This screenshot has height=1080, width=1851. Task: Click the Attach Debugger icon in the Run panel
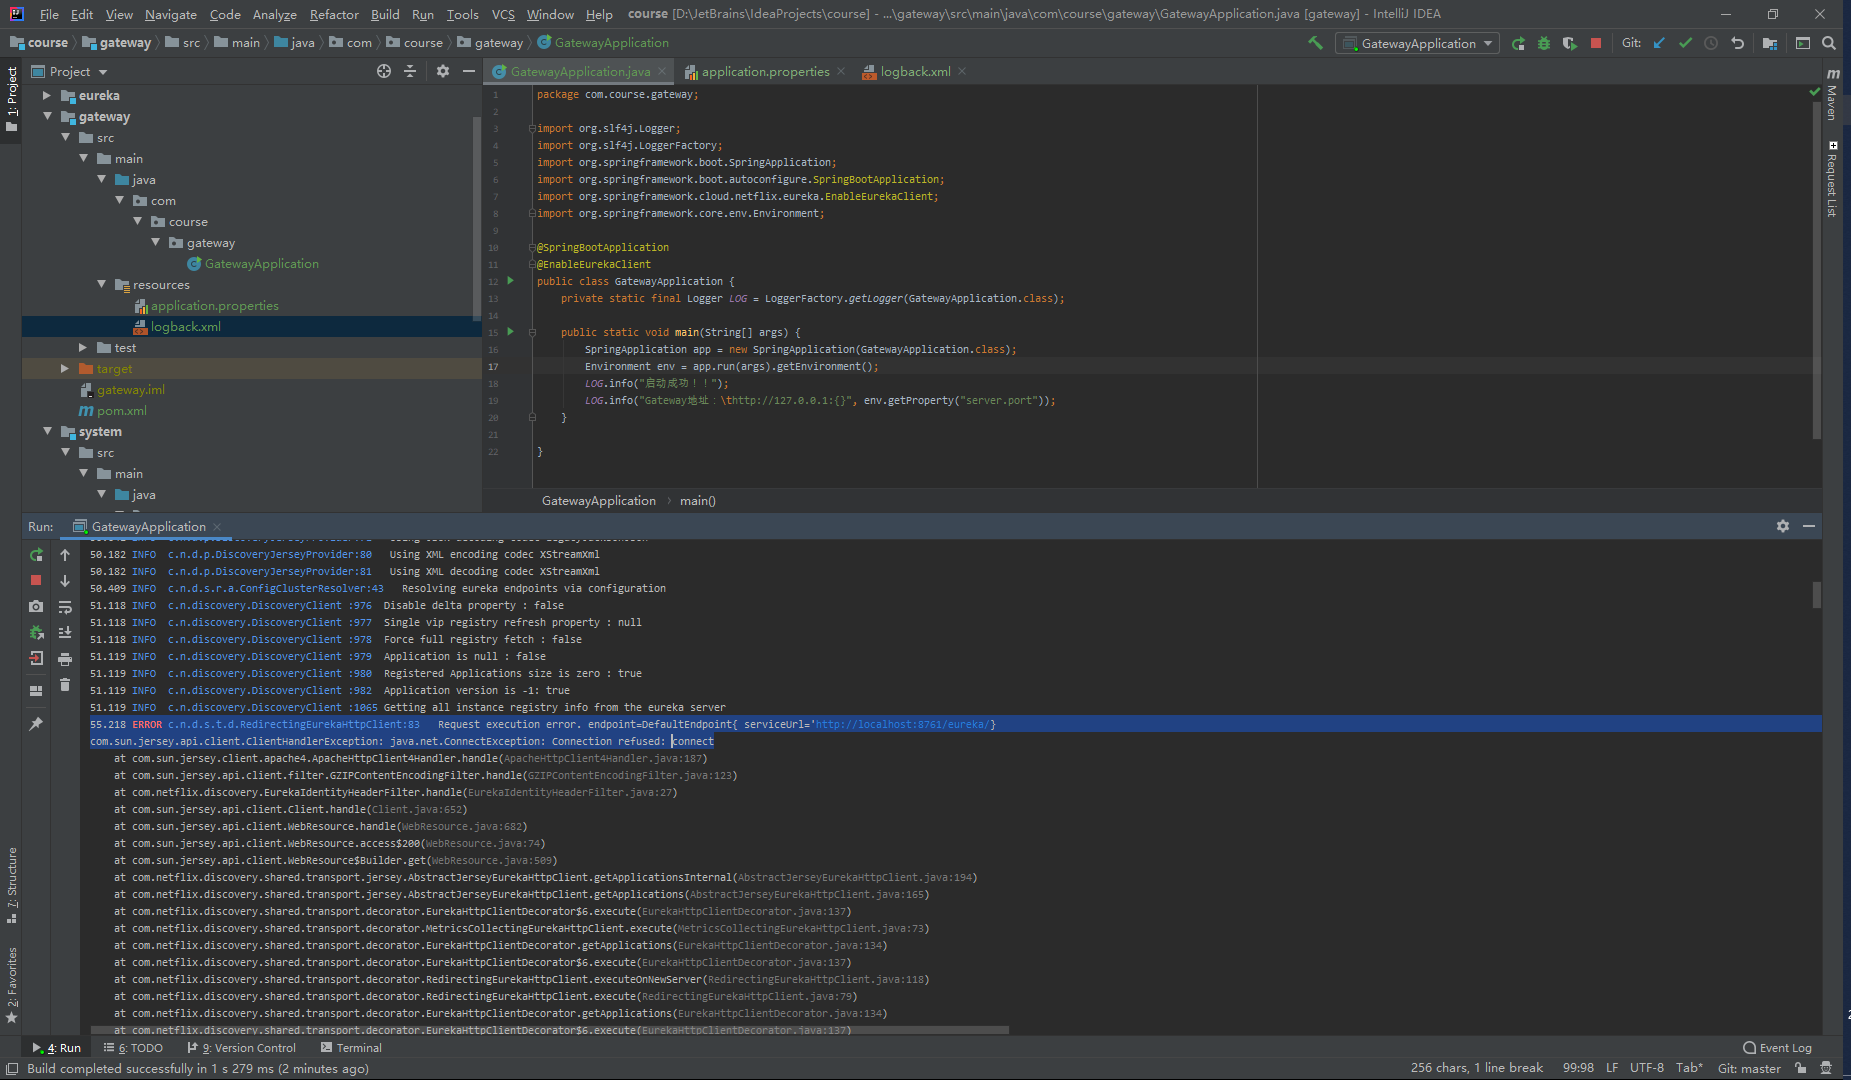click(x=36, y=632)
